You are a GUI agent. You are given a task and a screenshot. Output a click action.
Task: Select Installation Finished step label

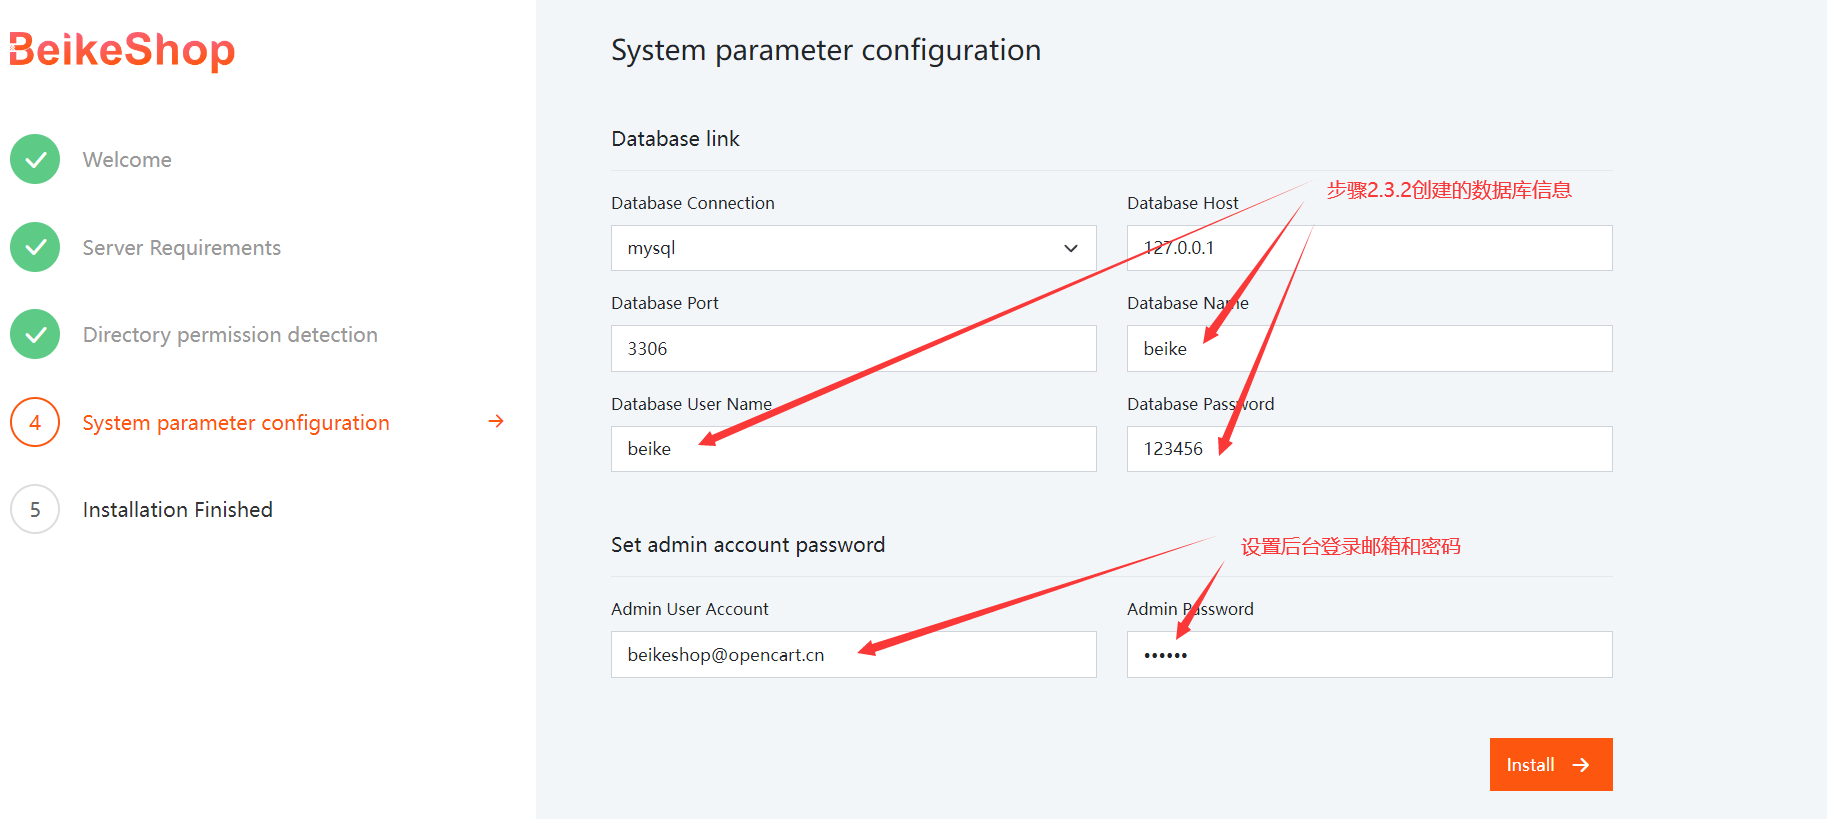click(178, 510)
